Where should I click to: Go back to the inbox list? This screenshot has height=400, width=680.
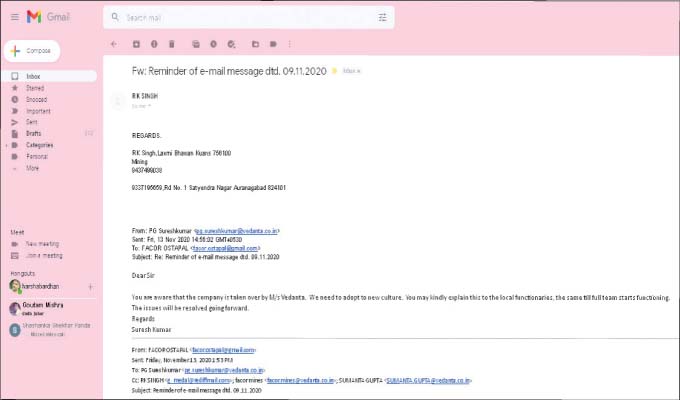[112, 44]
